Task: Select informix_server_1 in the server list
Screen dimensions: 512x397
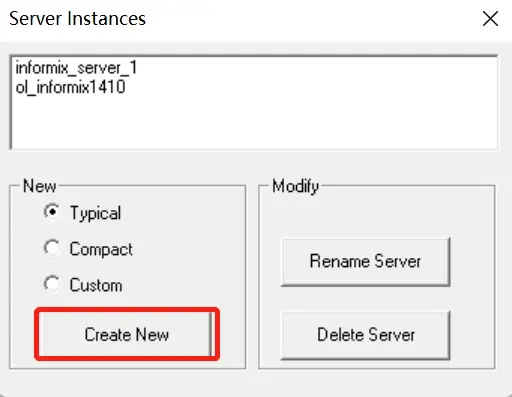Action: [76, 68]
